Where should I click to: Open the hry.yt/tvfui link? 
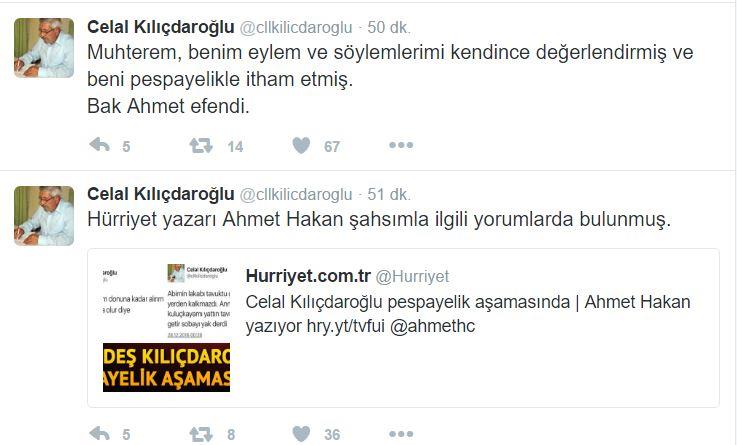346,326
